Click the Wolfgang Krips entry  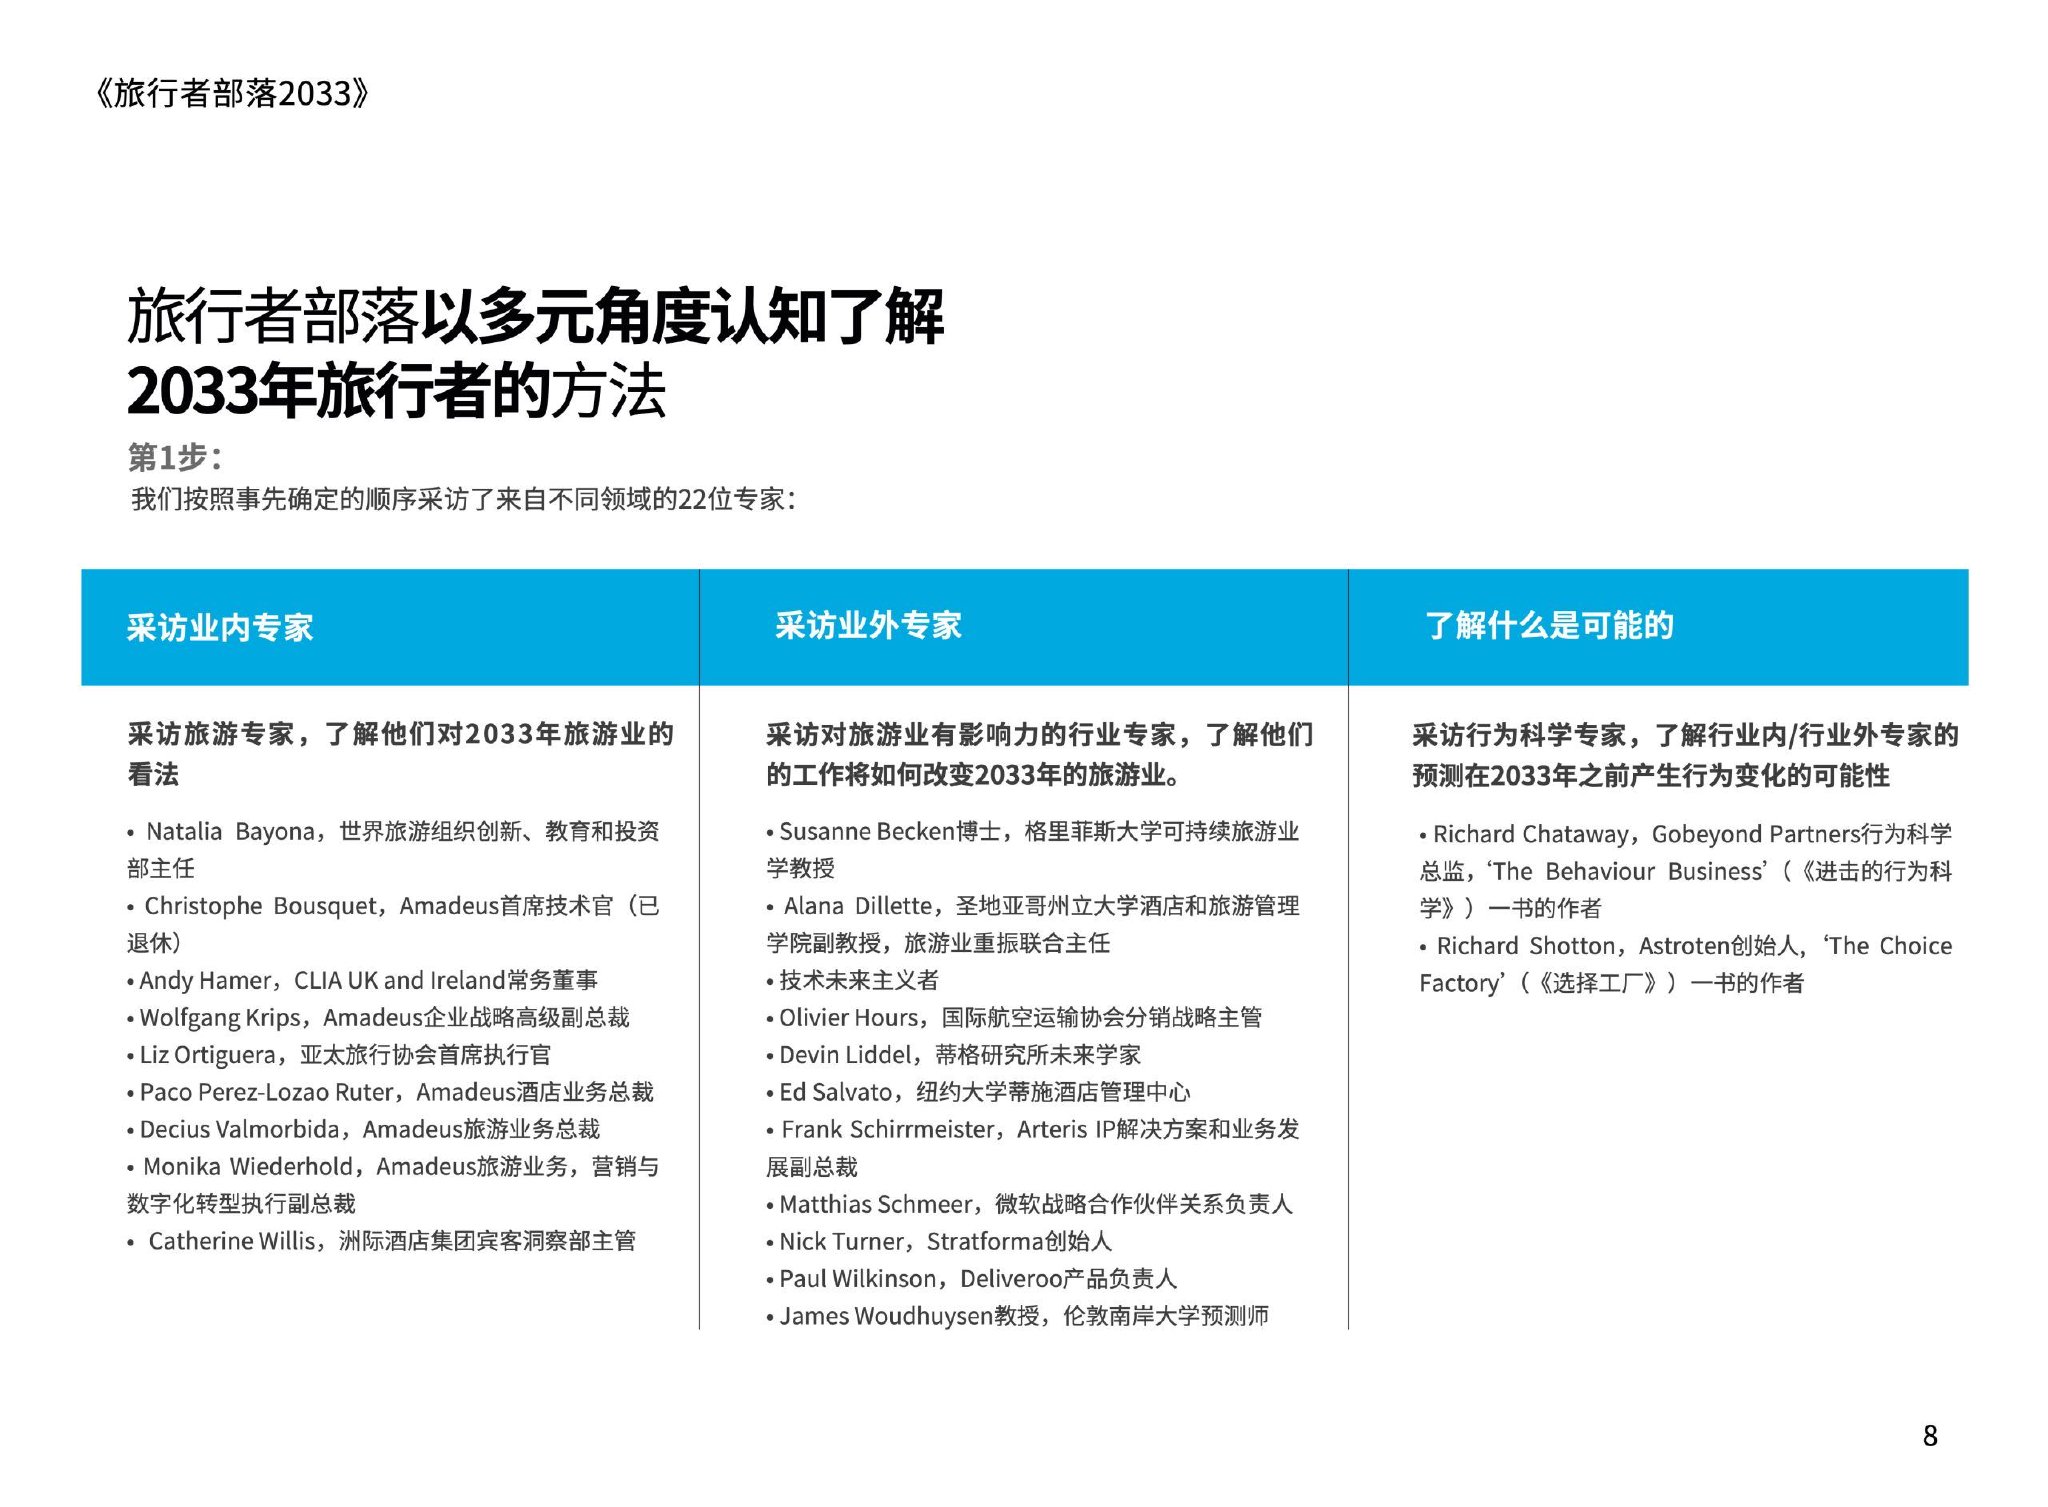tap(378, 1018)
